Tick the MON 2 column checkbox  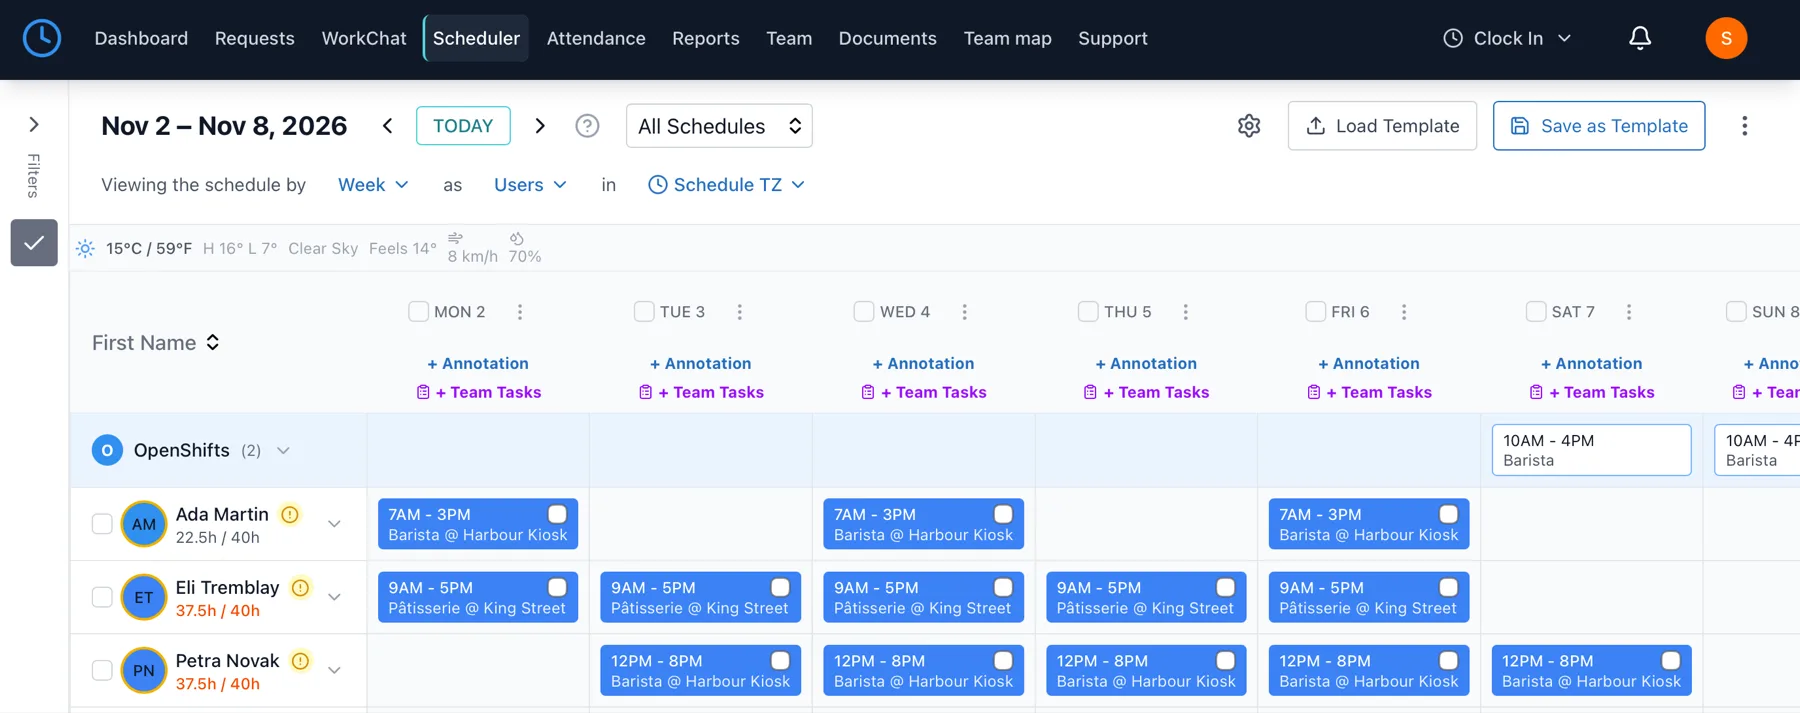[419, 311]
